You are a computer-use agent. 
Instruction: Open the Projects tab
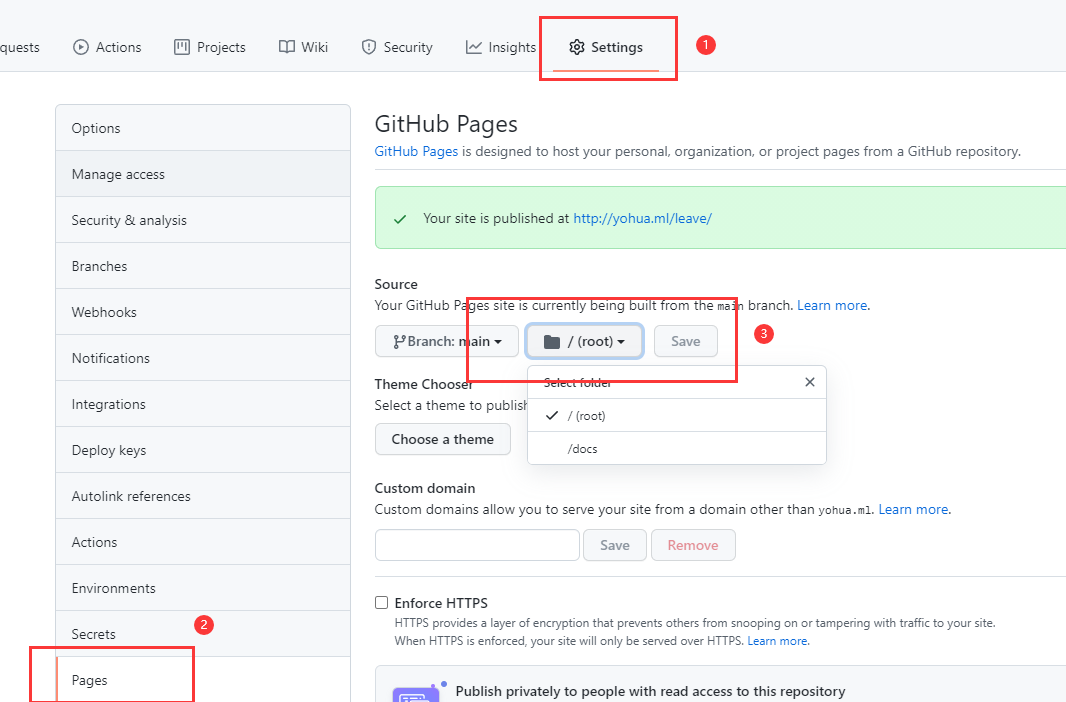click(209, 47)
